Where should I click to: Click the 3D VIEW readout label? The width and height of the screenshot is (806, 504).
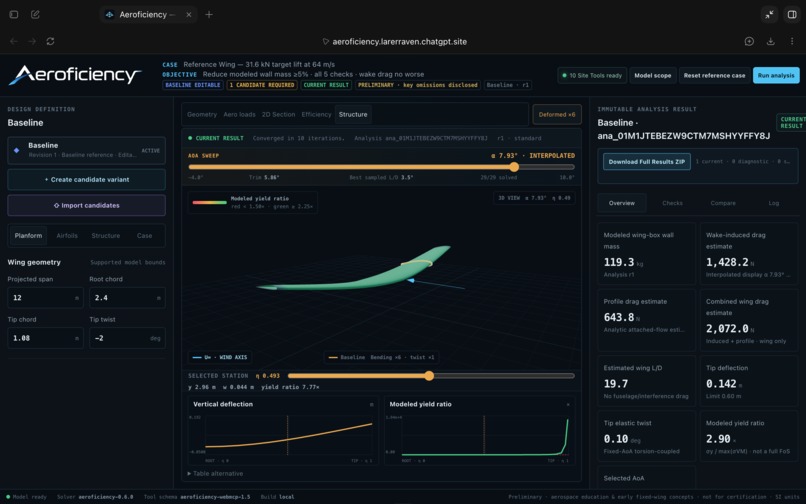tap(534, 198)
